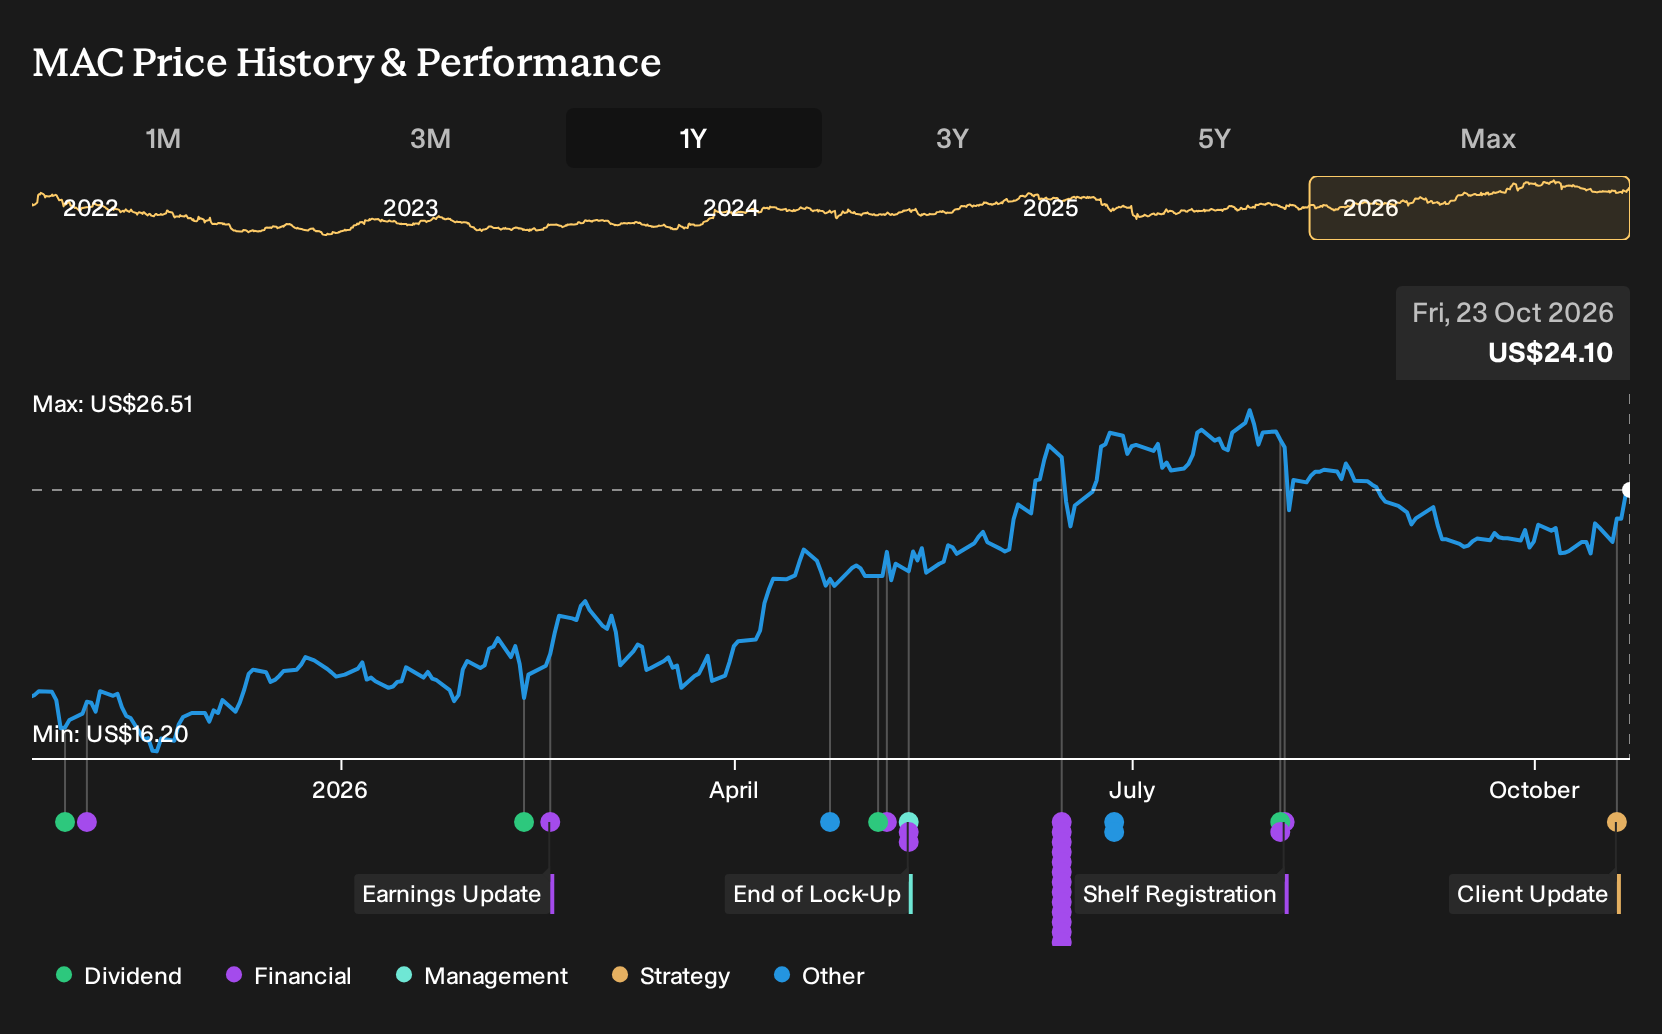Click the October axis label
1662x1034 pixels.
coord(1534,790)
